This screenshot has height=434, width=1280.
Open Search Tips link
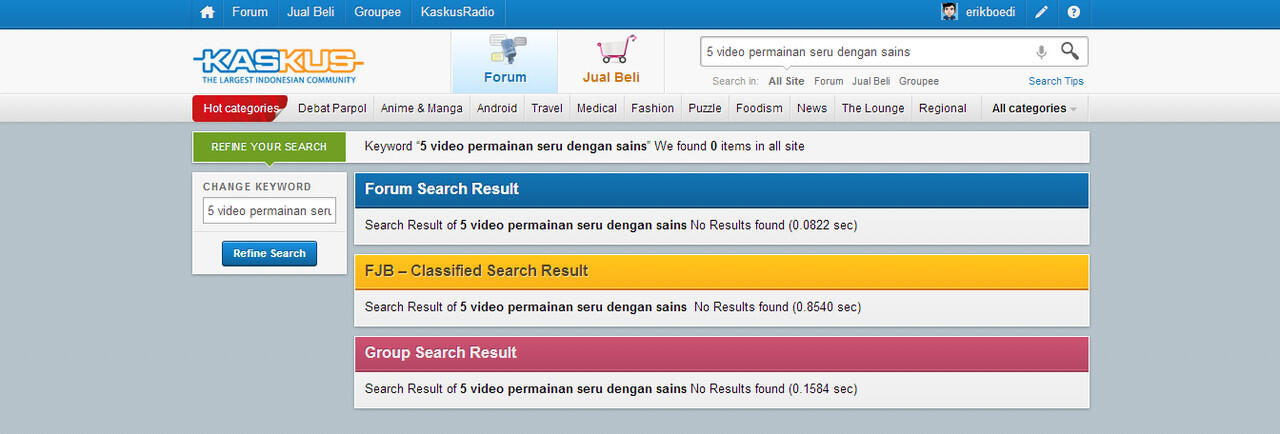point(1056,82)
